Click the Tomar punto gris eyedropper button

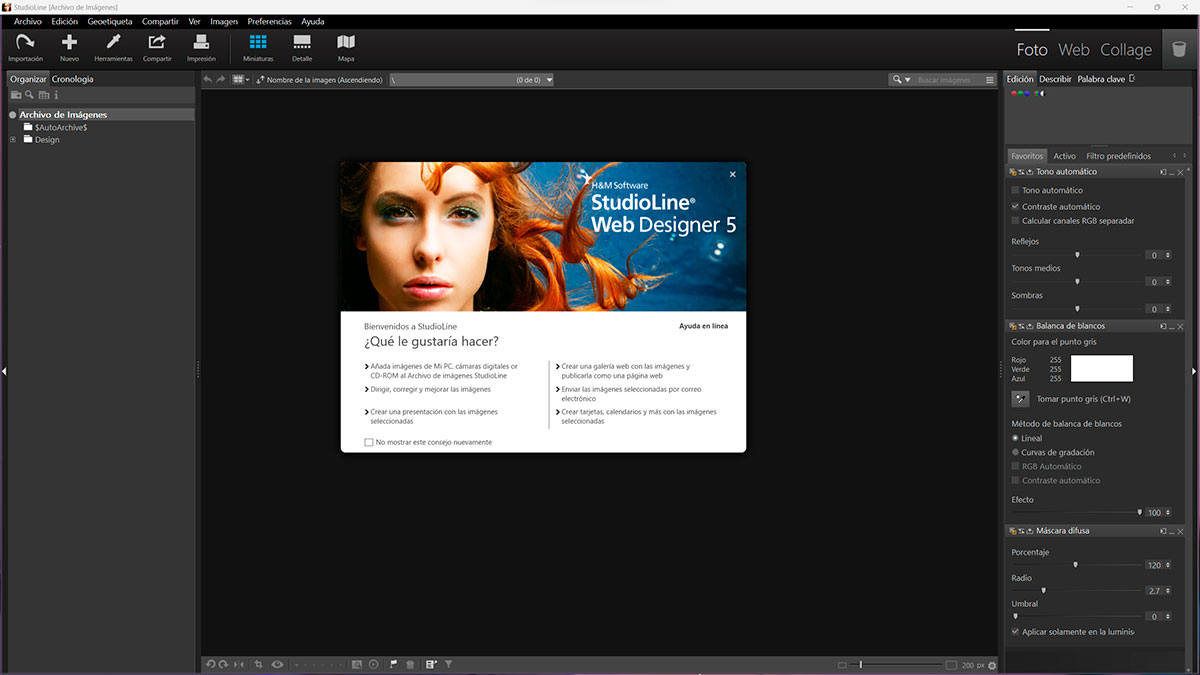[1020, 399]
